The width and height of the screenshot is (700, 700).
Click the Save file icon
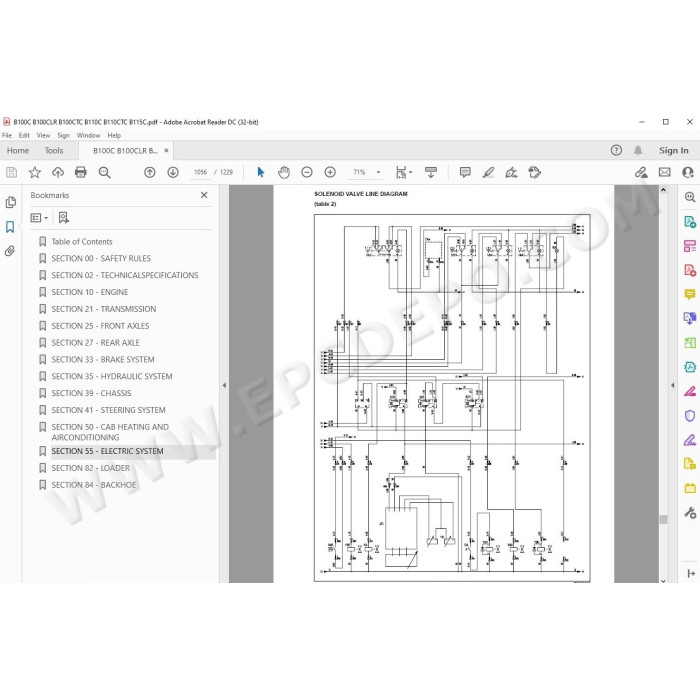11,172
